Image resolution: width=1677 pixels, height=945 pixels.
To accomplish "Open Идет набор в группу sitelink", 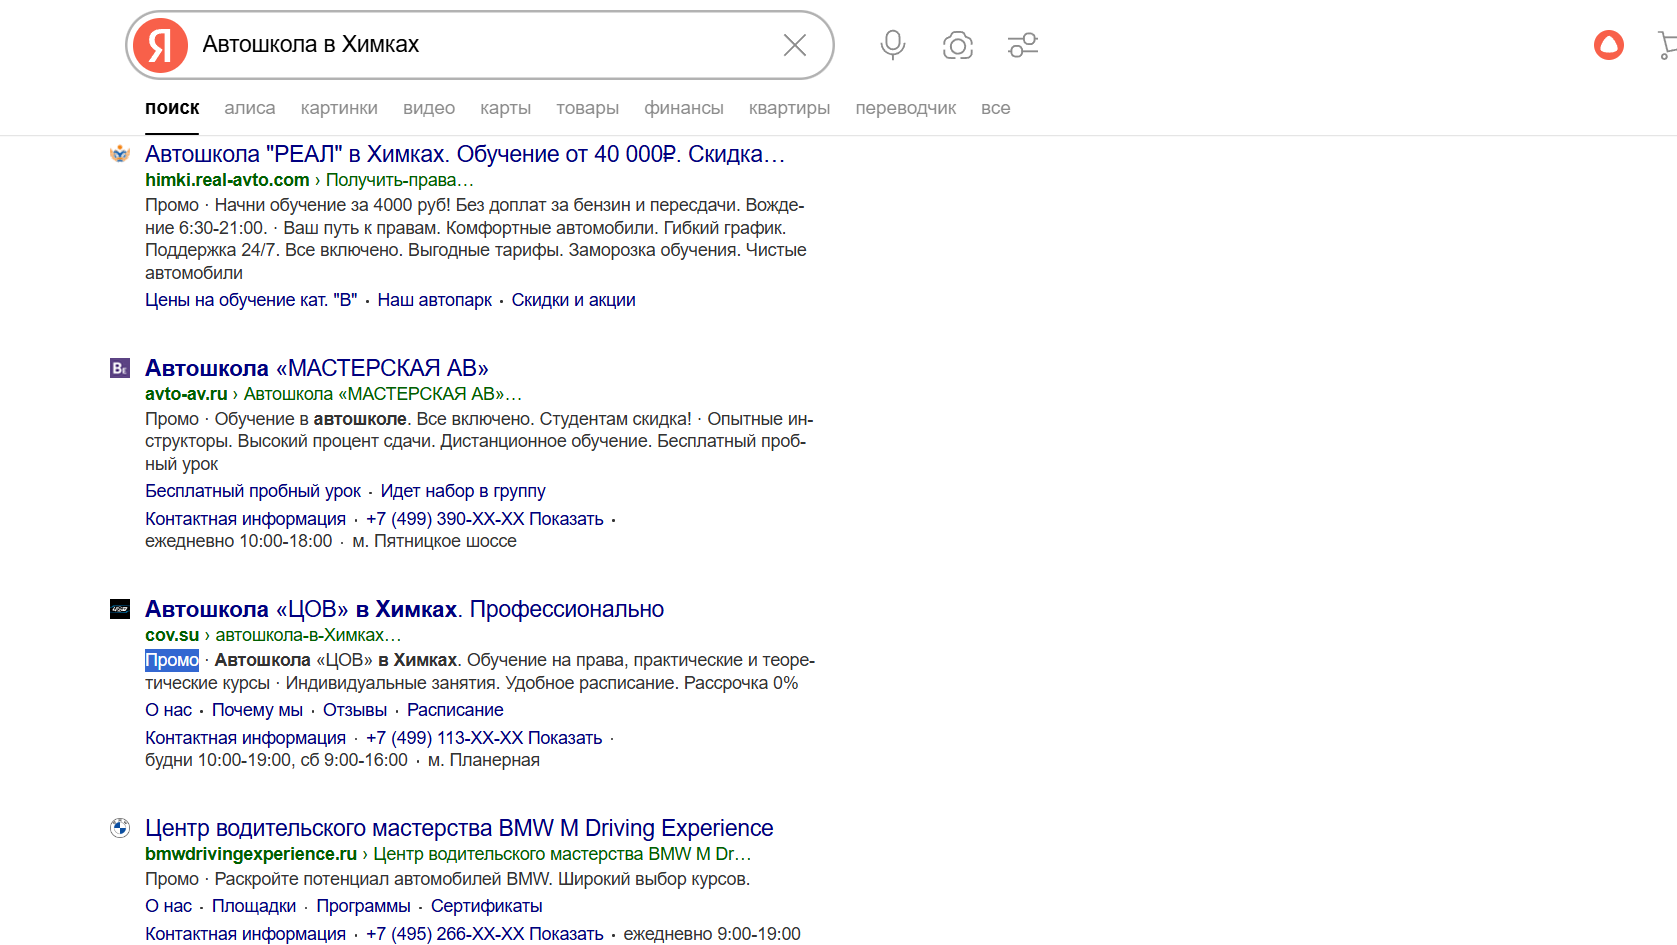I will (x=463, y=491).
